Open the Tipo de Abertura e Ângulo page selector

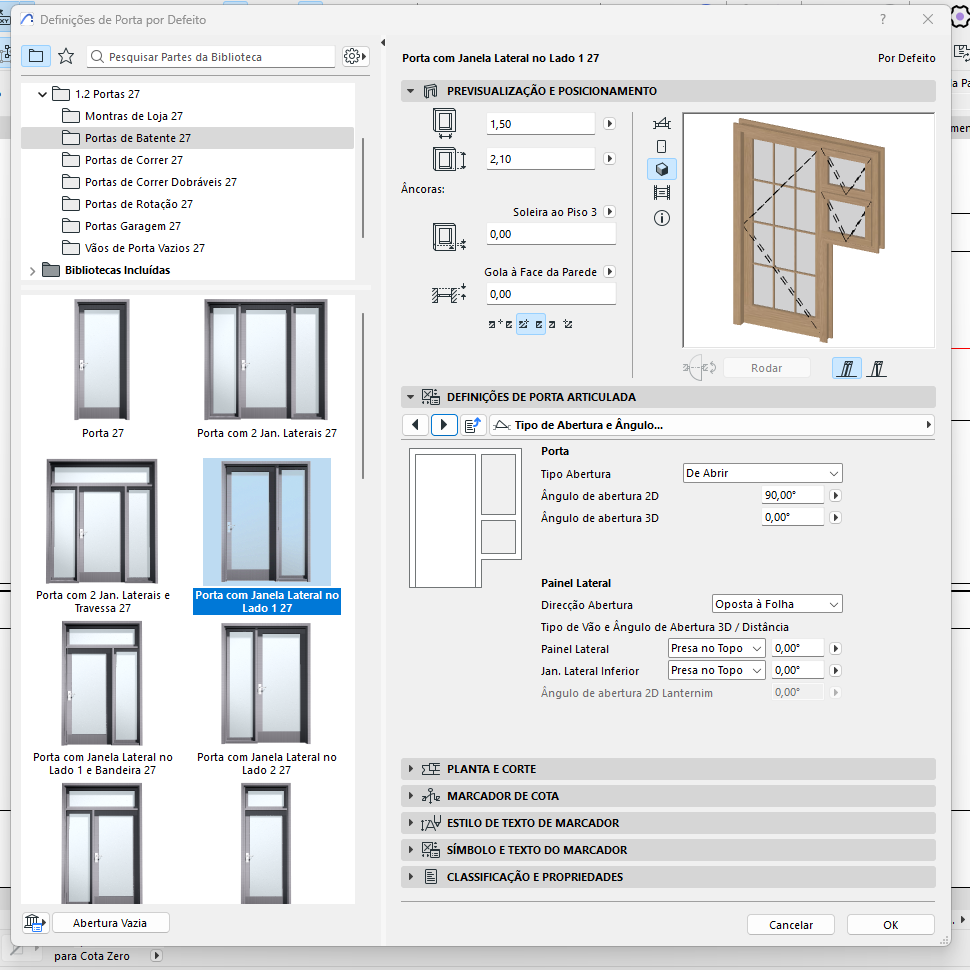[x=711, y=425]
